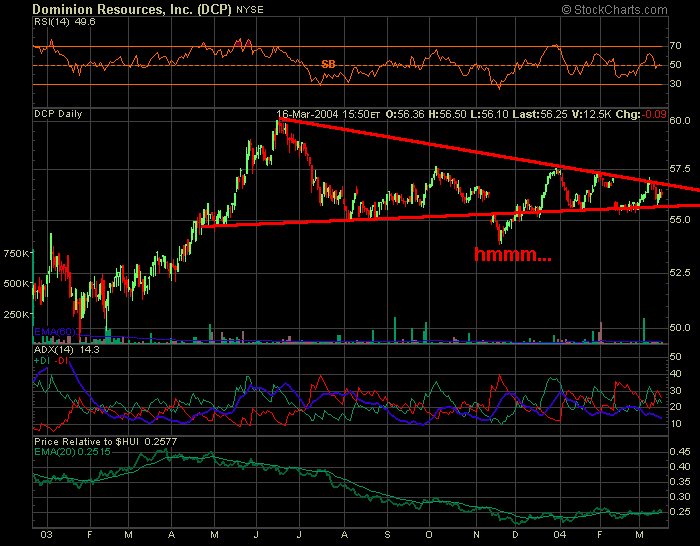Click the 750K volume axis label
Viewport: 700px width, 546px height.
pos(17,254)
